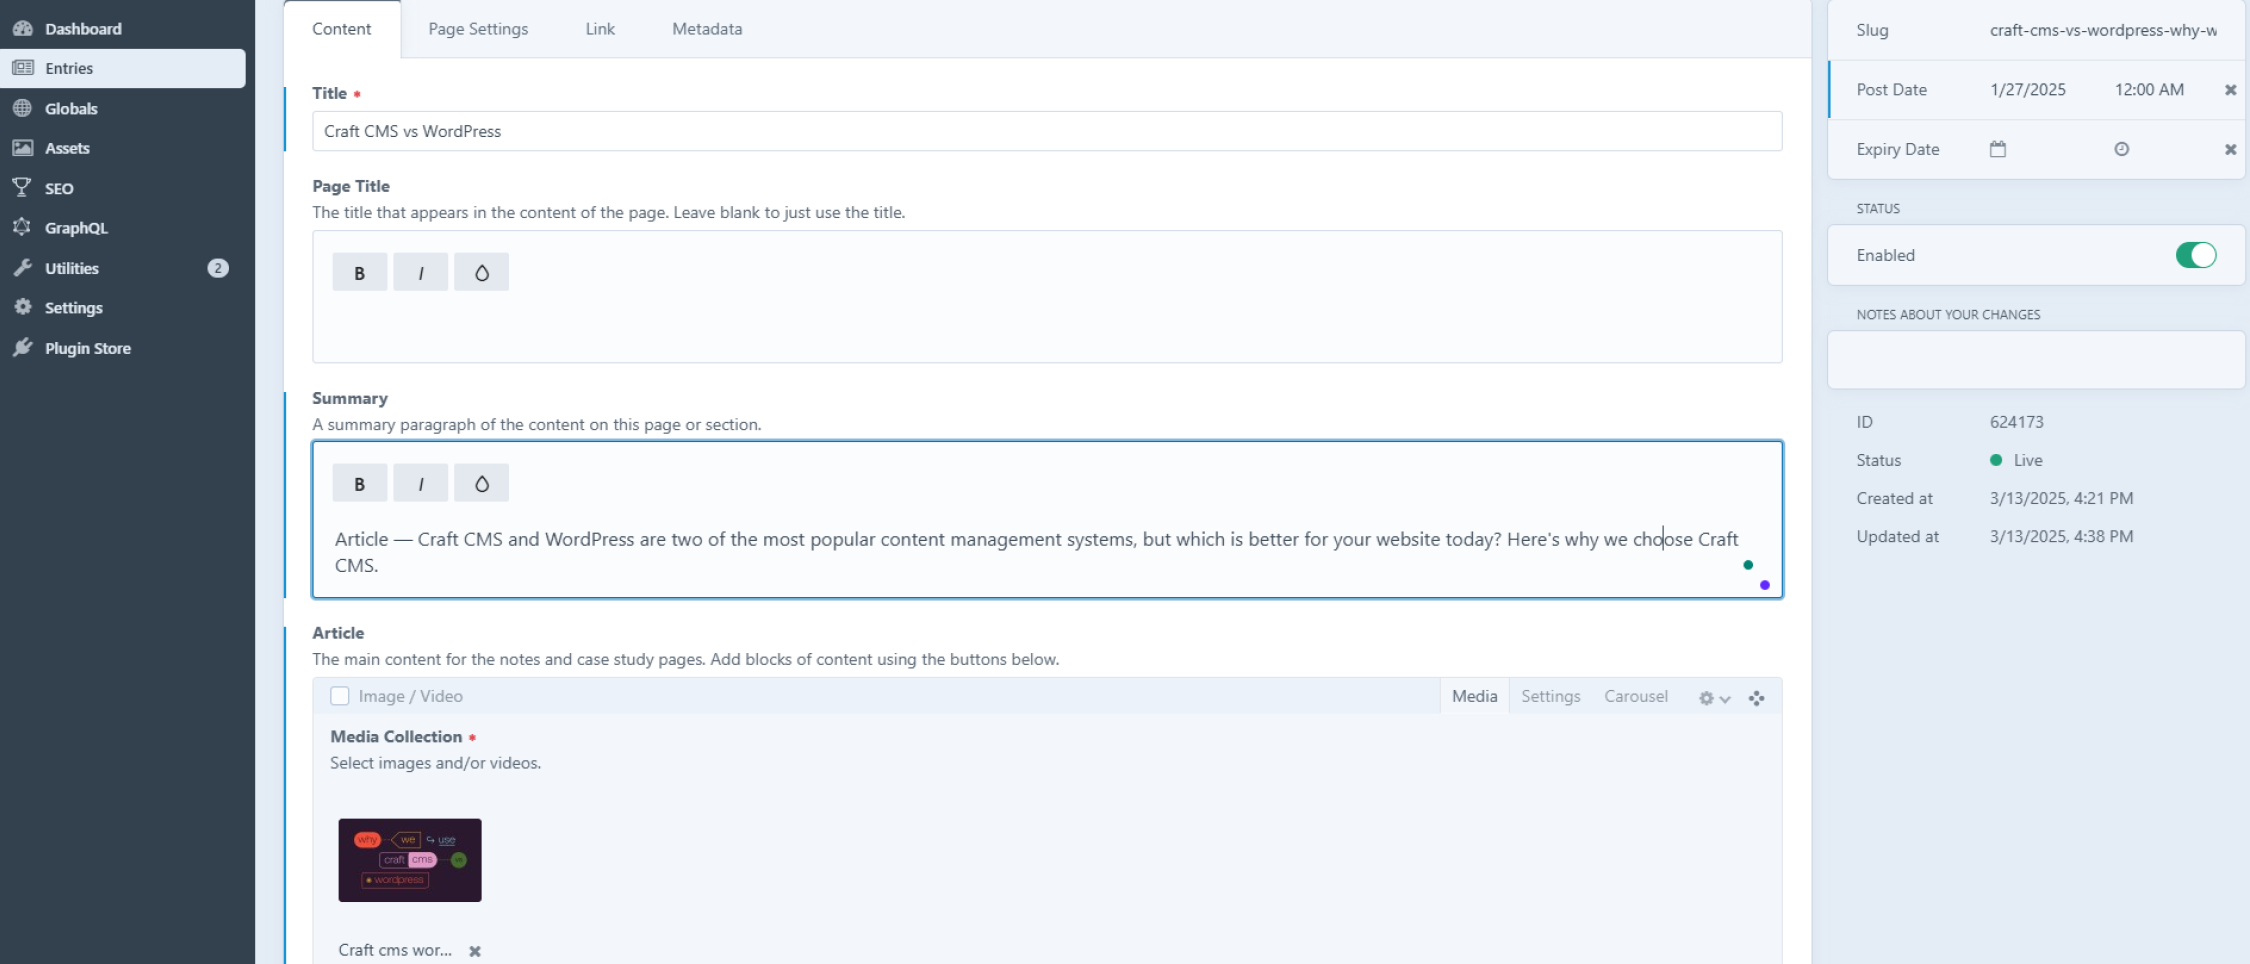Check the Image / Video block checkbox
This screenshot has width=2250, height=964.
[340, 696]
